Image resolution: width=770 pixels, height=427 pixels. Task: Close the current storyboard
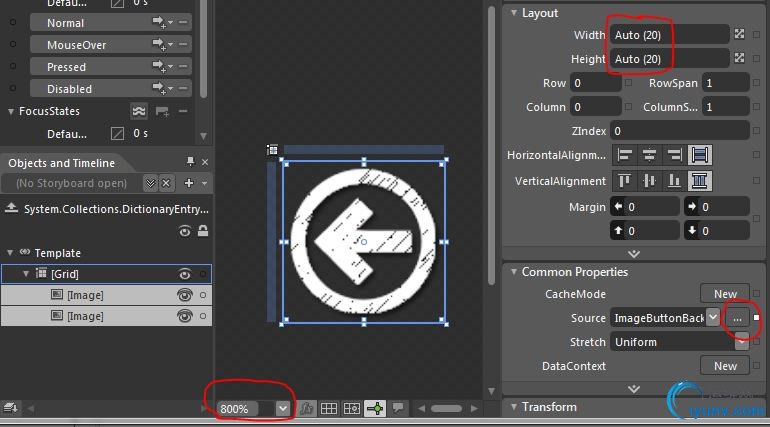tap(166, 183)
